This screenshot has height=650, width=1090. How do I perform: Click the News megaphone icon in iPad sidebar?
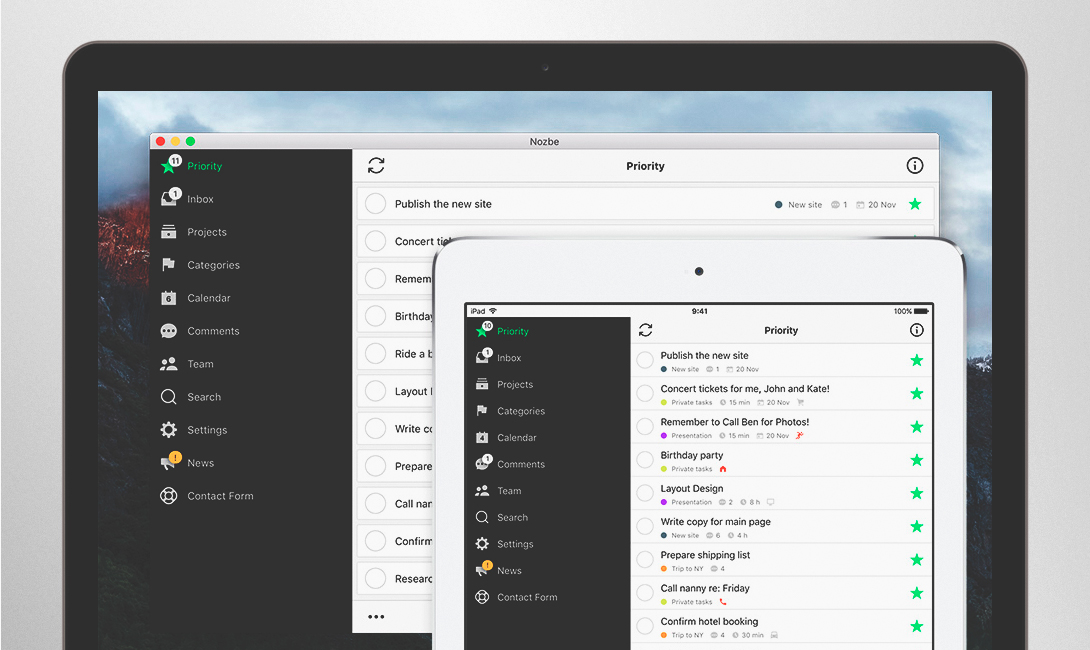click(482, 570)
